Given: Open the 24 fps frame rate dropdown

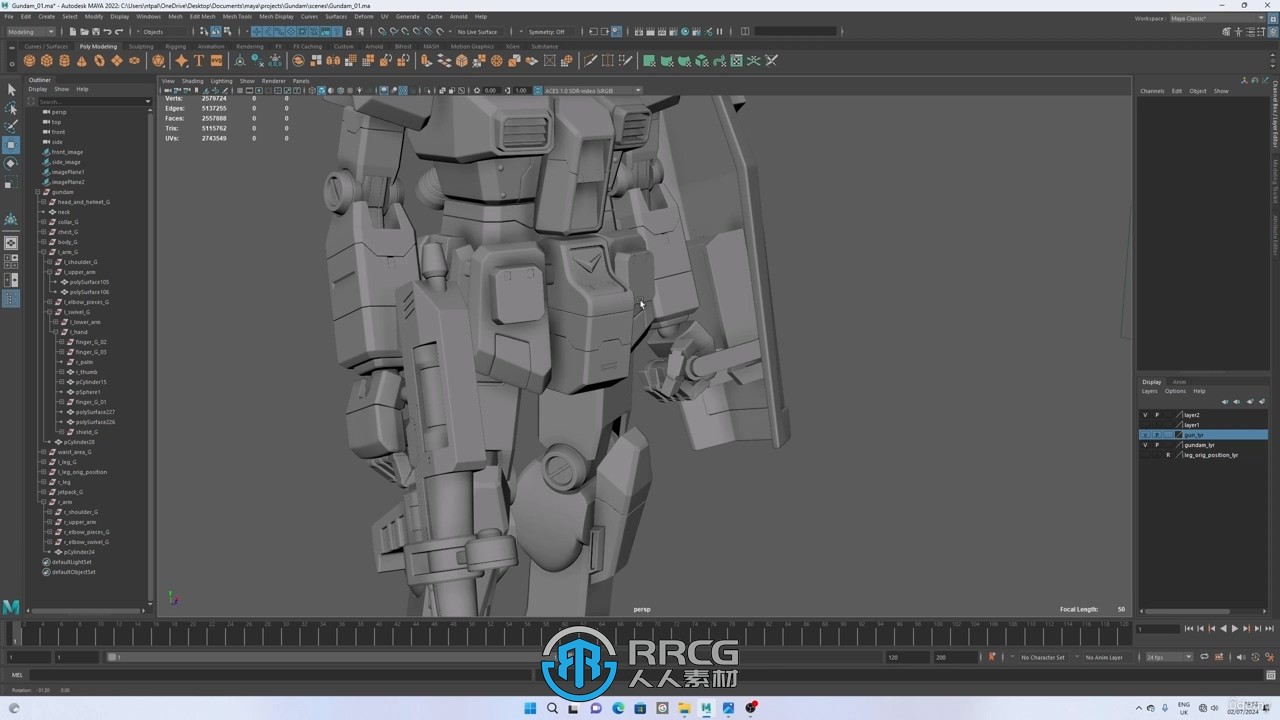Looking at the screenshot, I should click(1169, 657).
